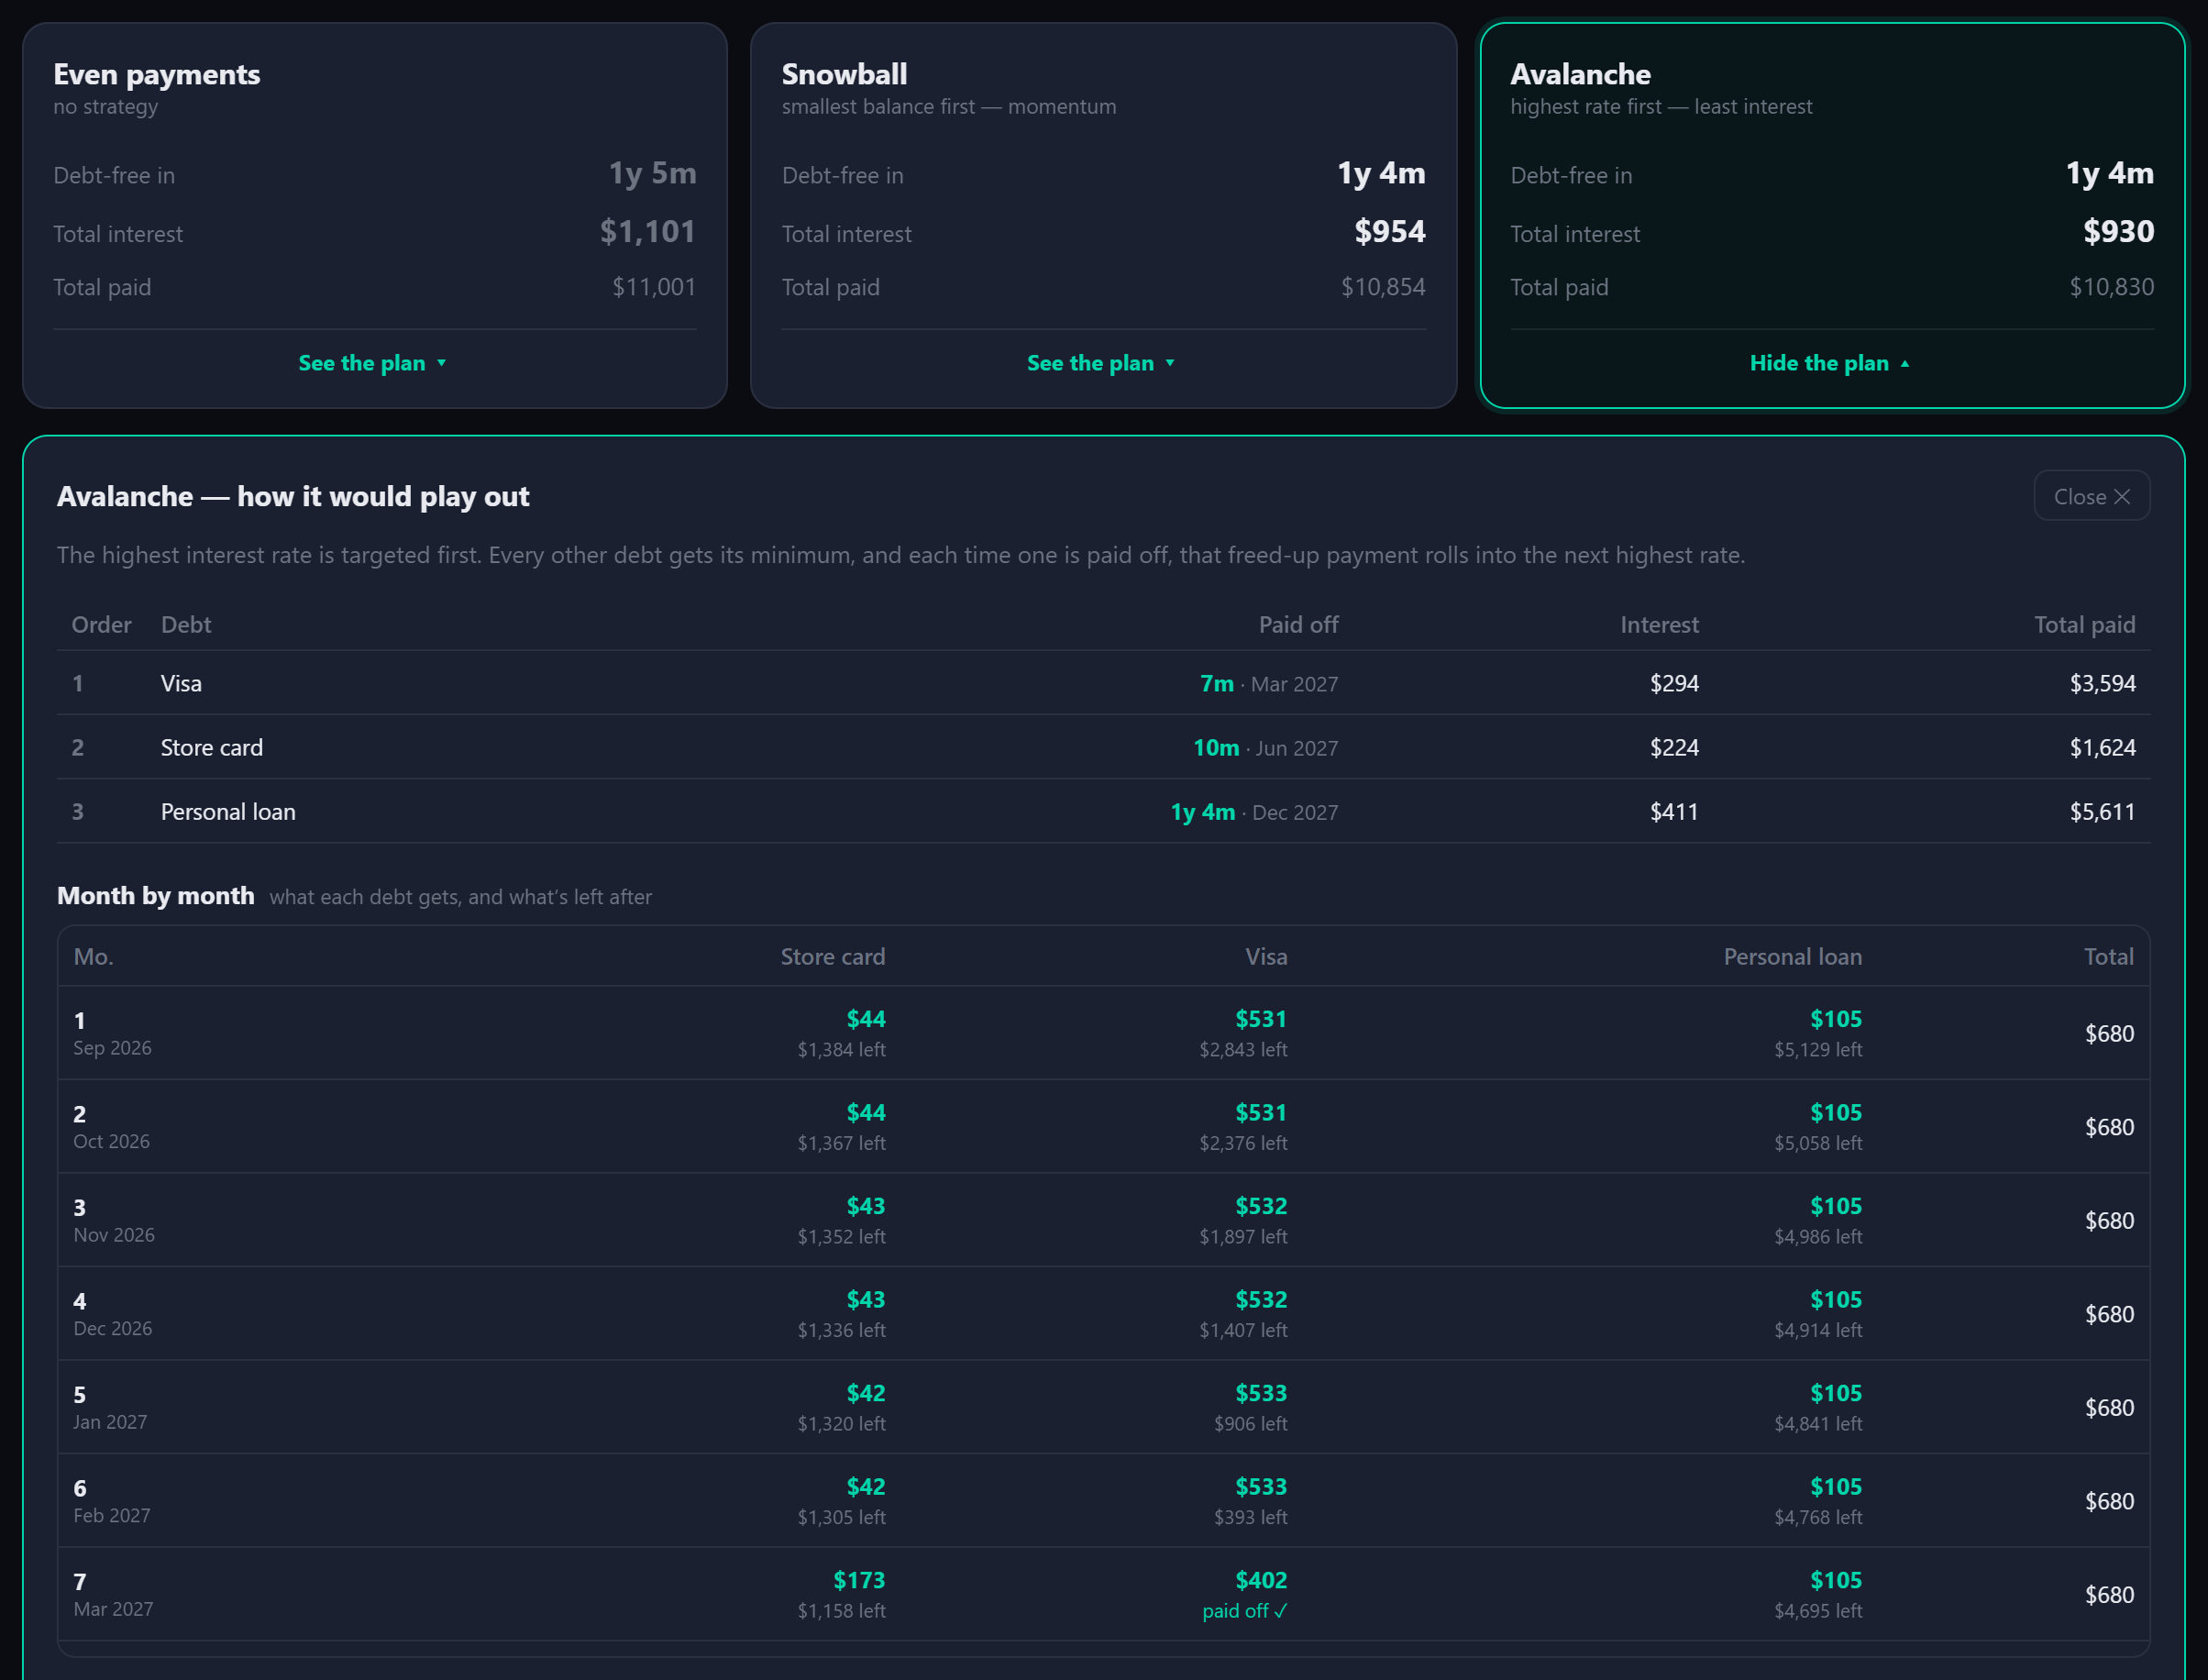Click Visa '$393 left' in Feb 2027
This screenshot has width=2208, height=1680.
pyautogui.click(x=1250, y=1517)
